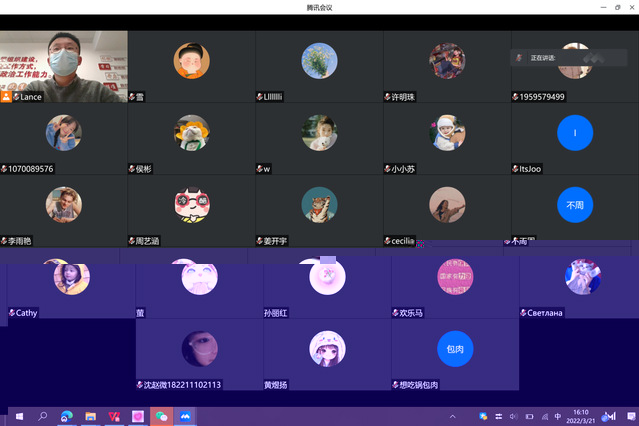Click the avatar of 1070089576
This screenshot has width=639, height=426.
[x=64, y=133]
